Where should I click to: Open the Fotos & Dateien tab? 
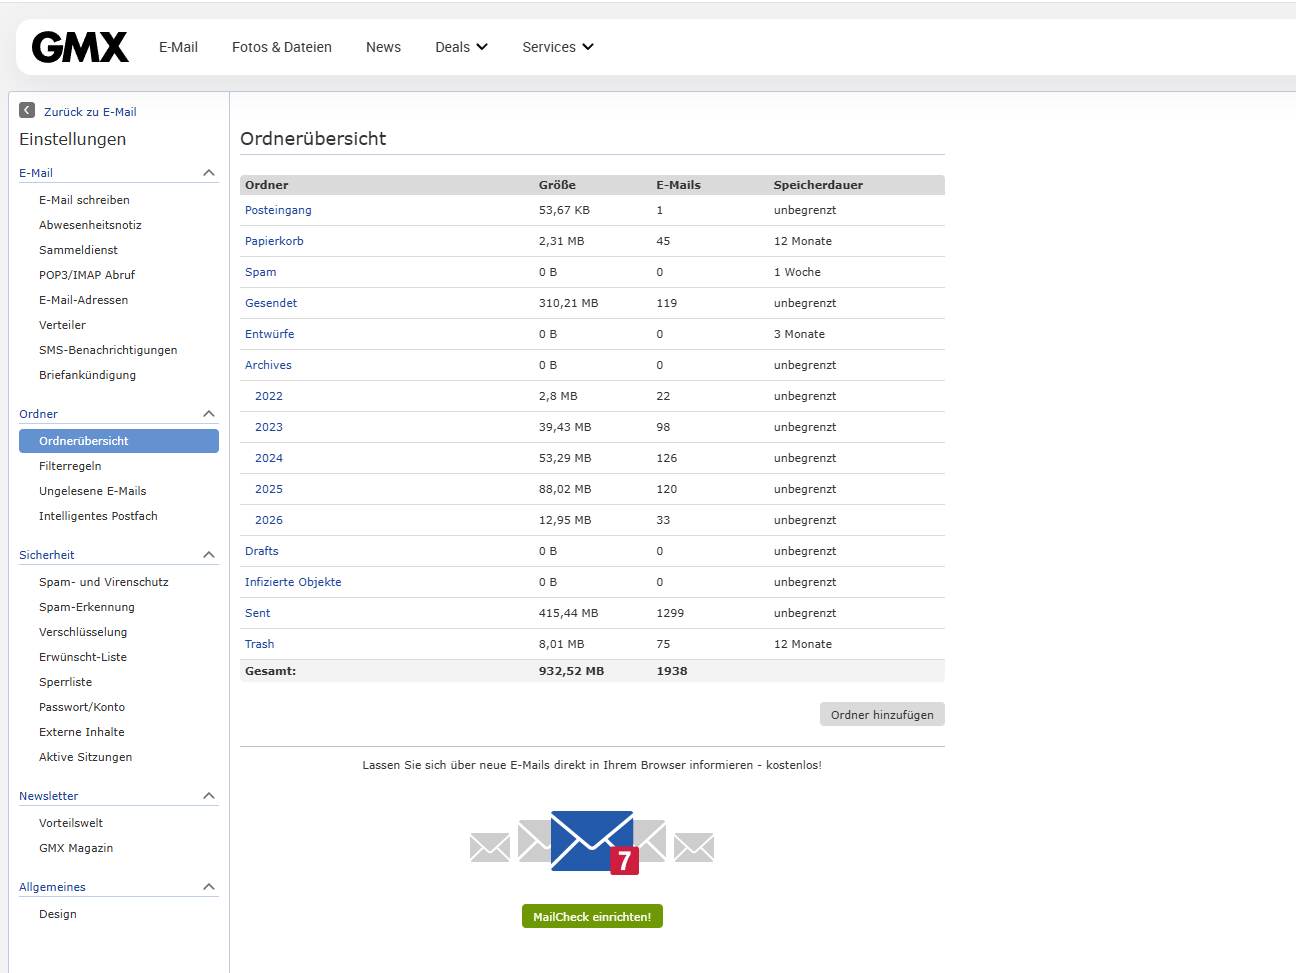281,47
